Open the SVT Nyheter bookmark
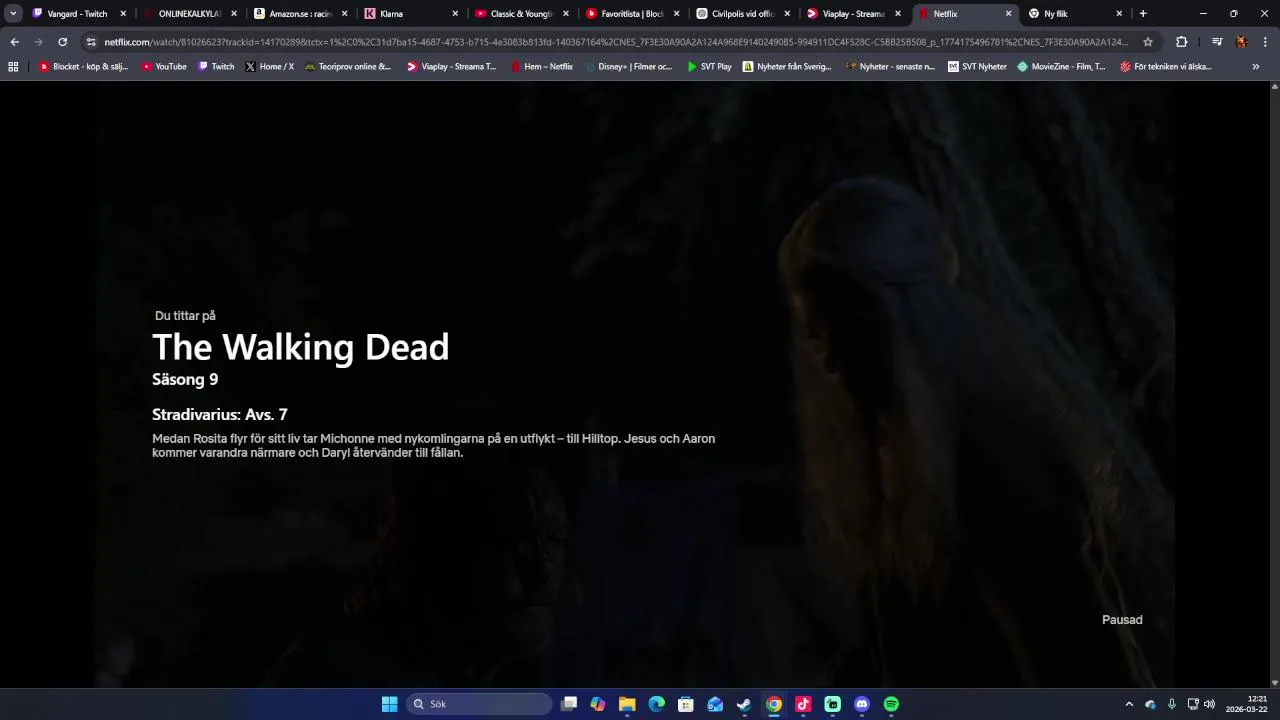 click(x=977, y=67)
